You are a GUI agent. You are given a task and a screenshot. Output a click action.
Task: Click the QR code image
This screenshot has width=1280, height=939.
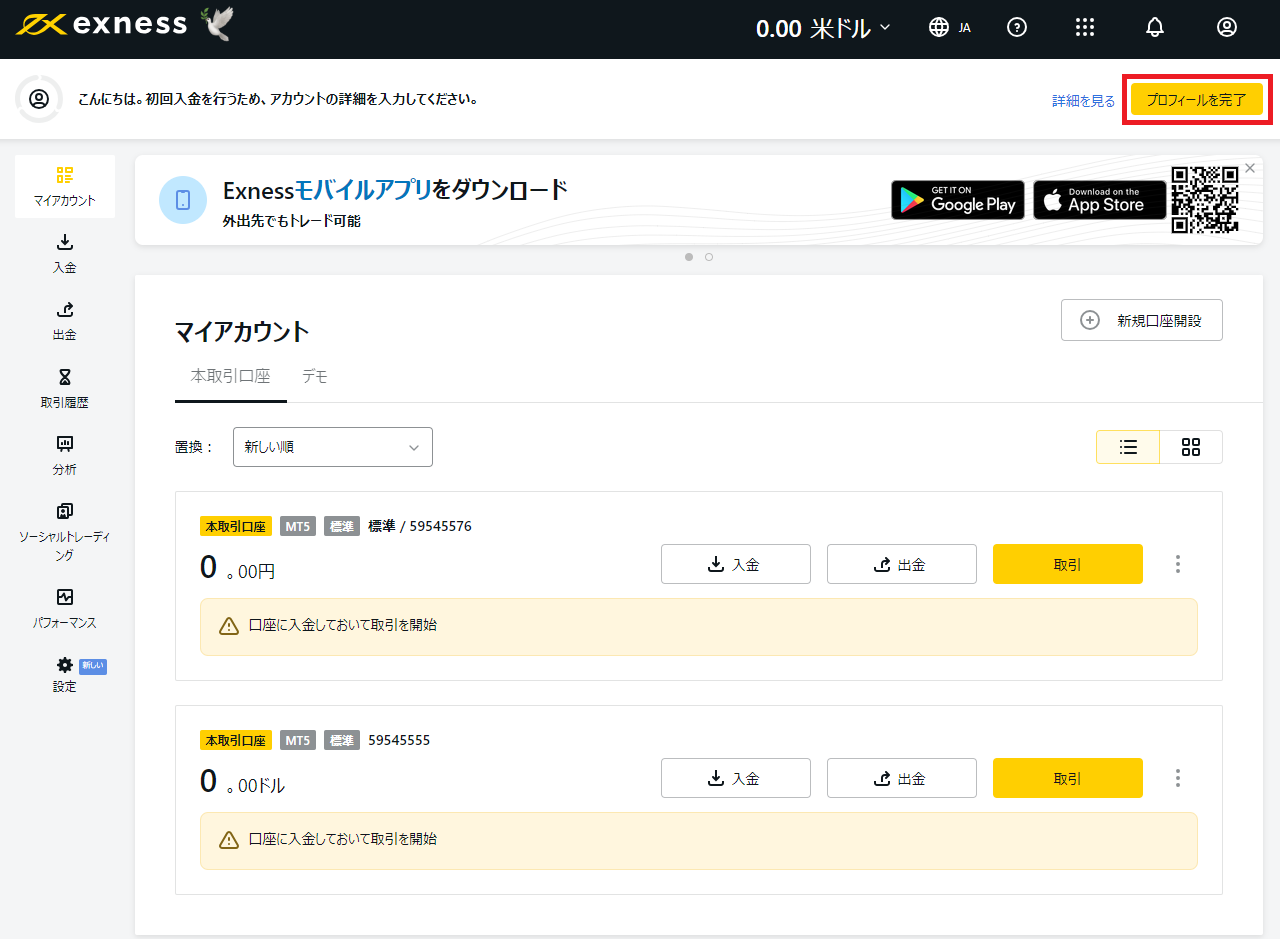[x=1206, y=199]
